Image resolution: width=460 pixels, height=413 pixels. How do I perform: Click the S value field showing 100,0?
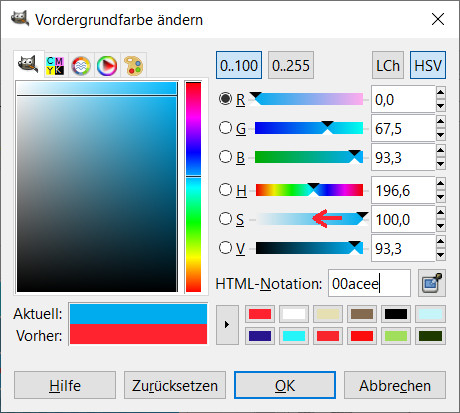tap(403, 219)
